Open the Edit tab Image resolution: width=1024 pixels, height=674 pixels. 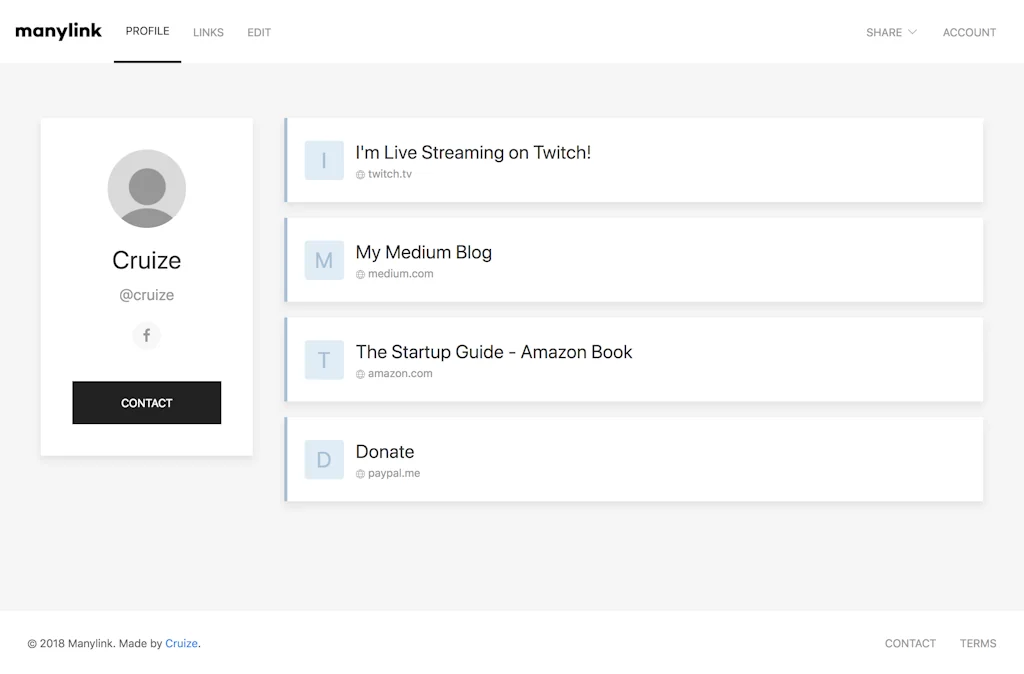(258, 32)
